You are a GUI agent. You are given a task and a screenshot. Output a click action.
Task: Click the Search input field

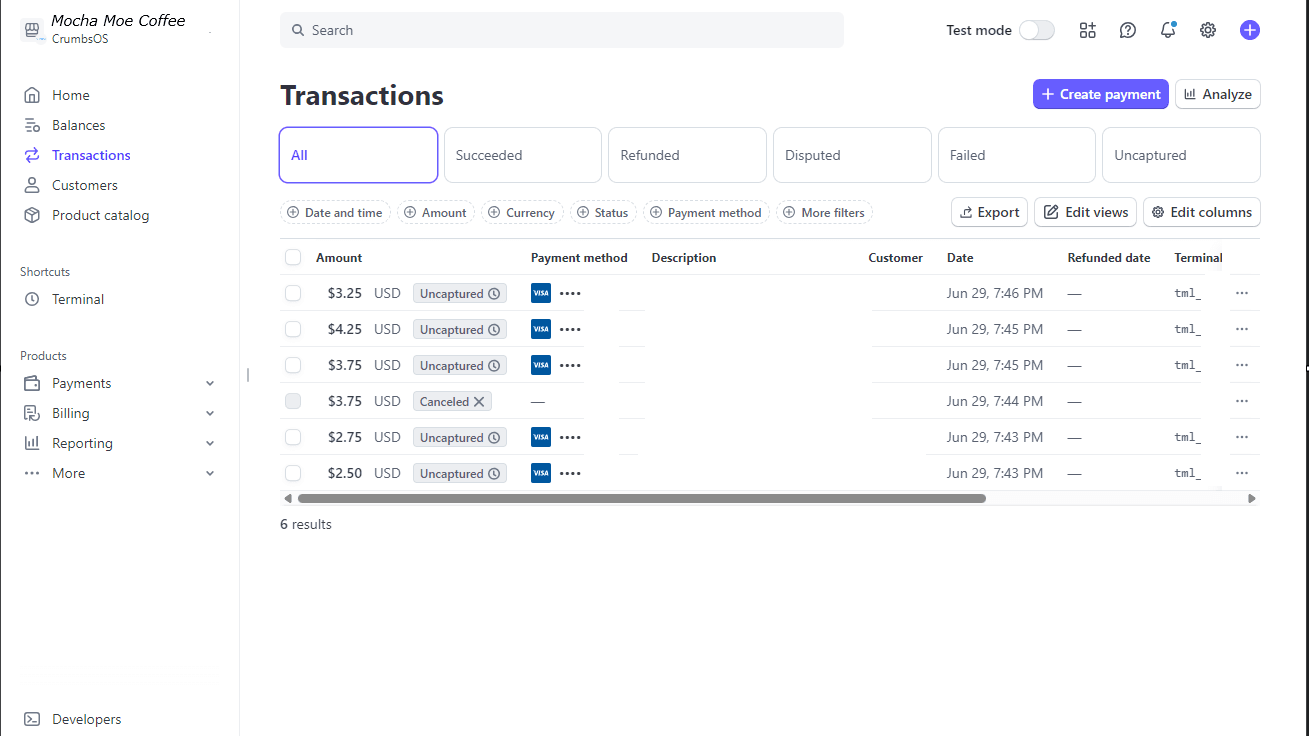(x=561, y=30)
